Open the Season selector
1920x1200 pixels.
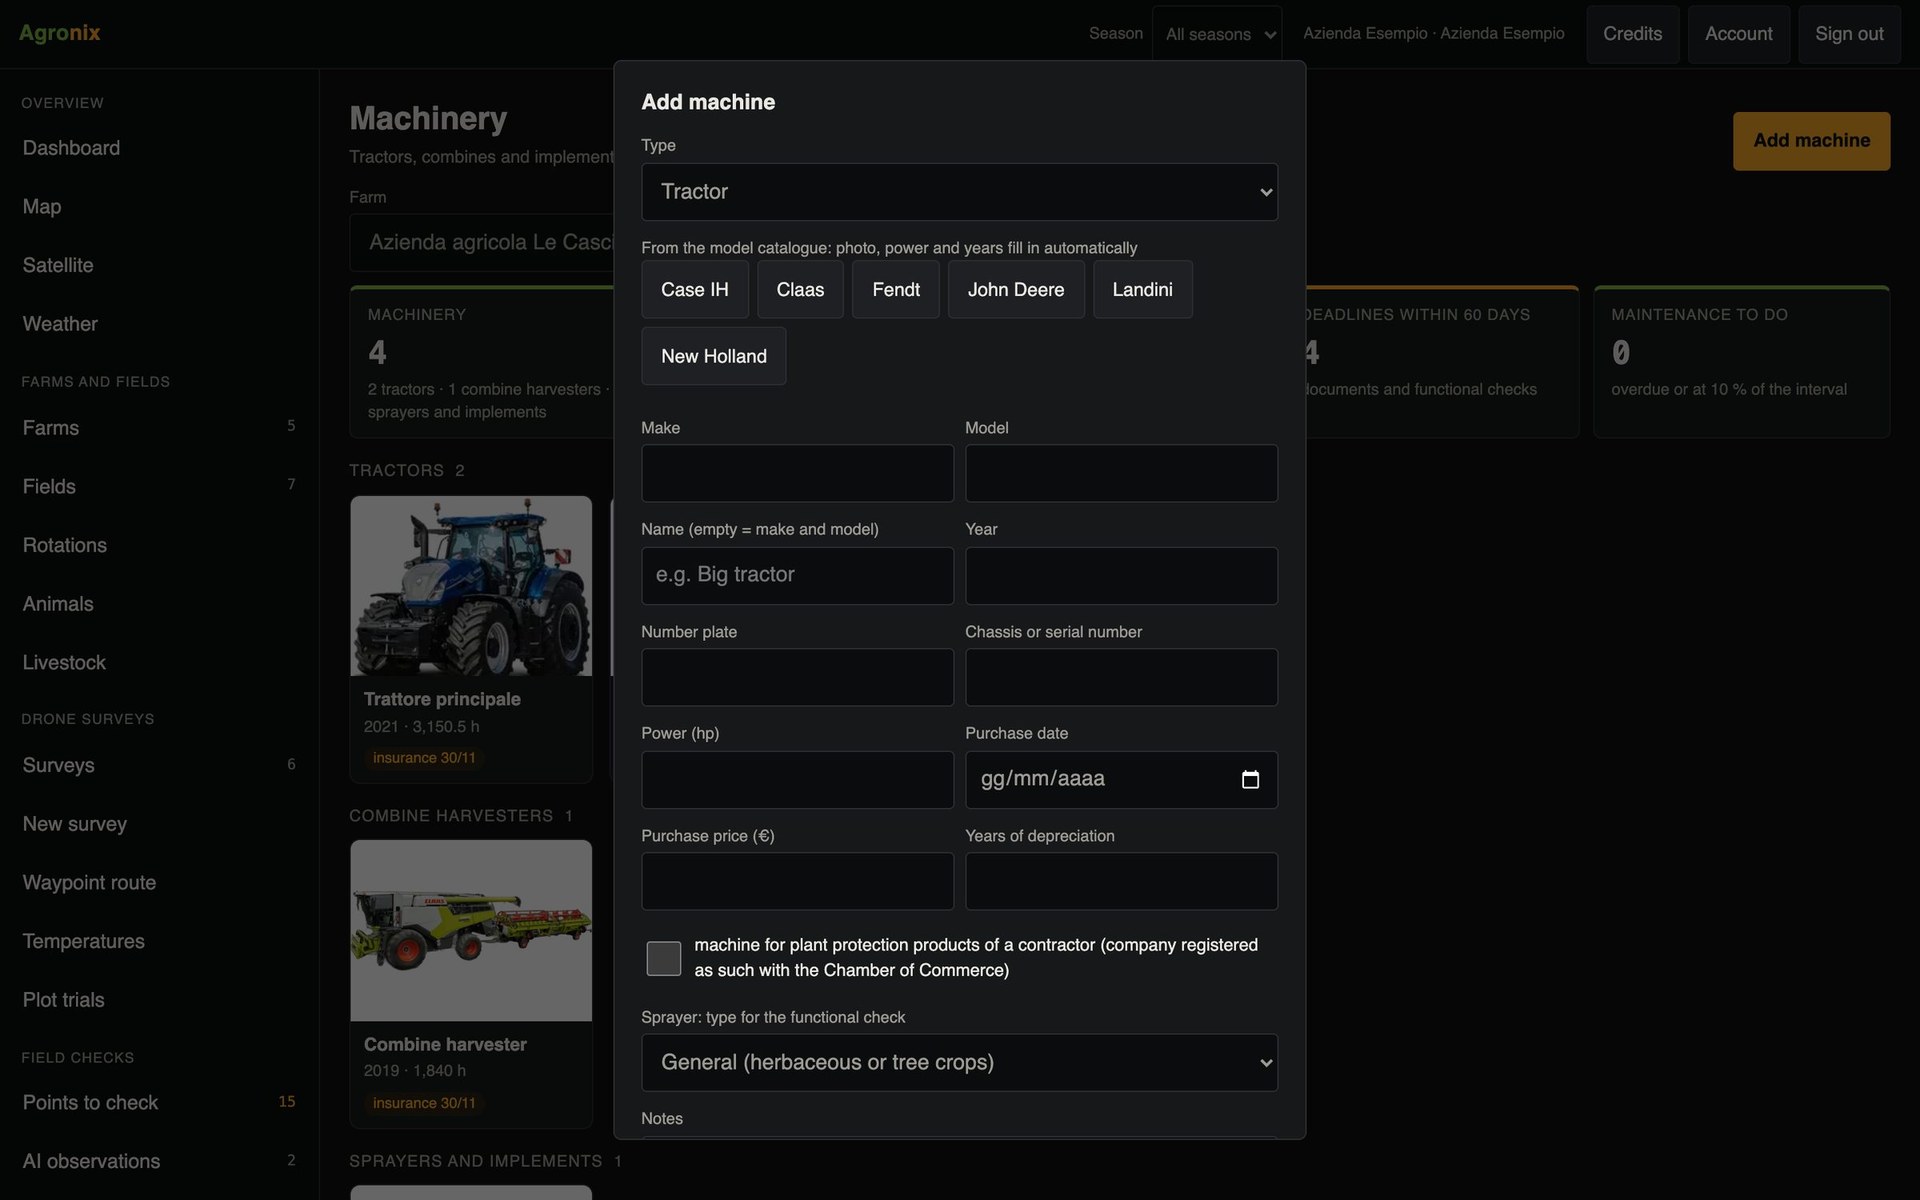tap(1217, 34)
